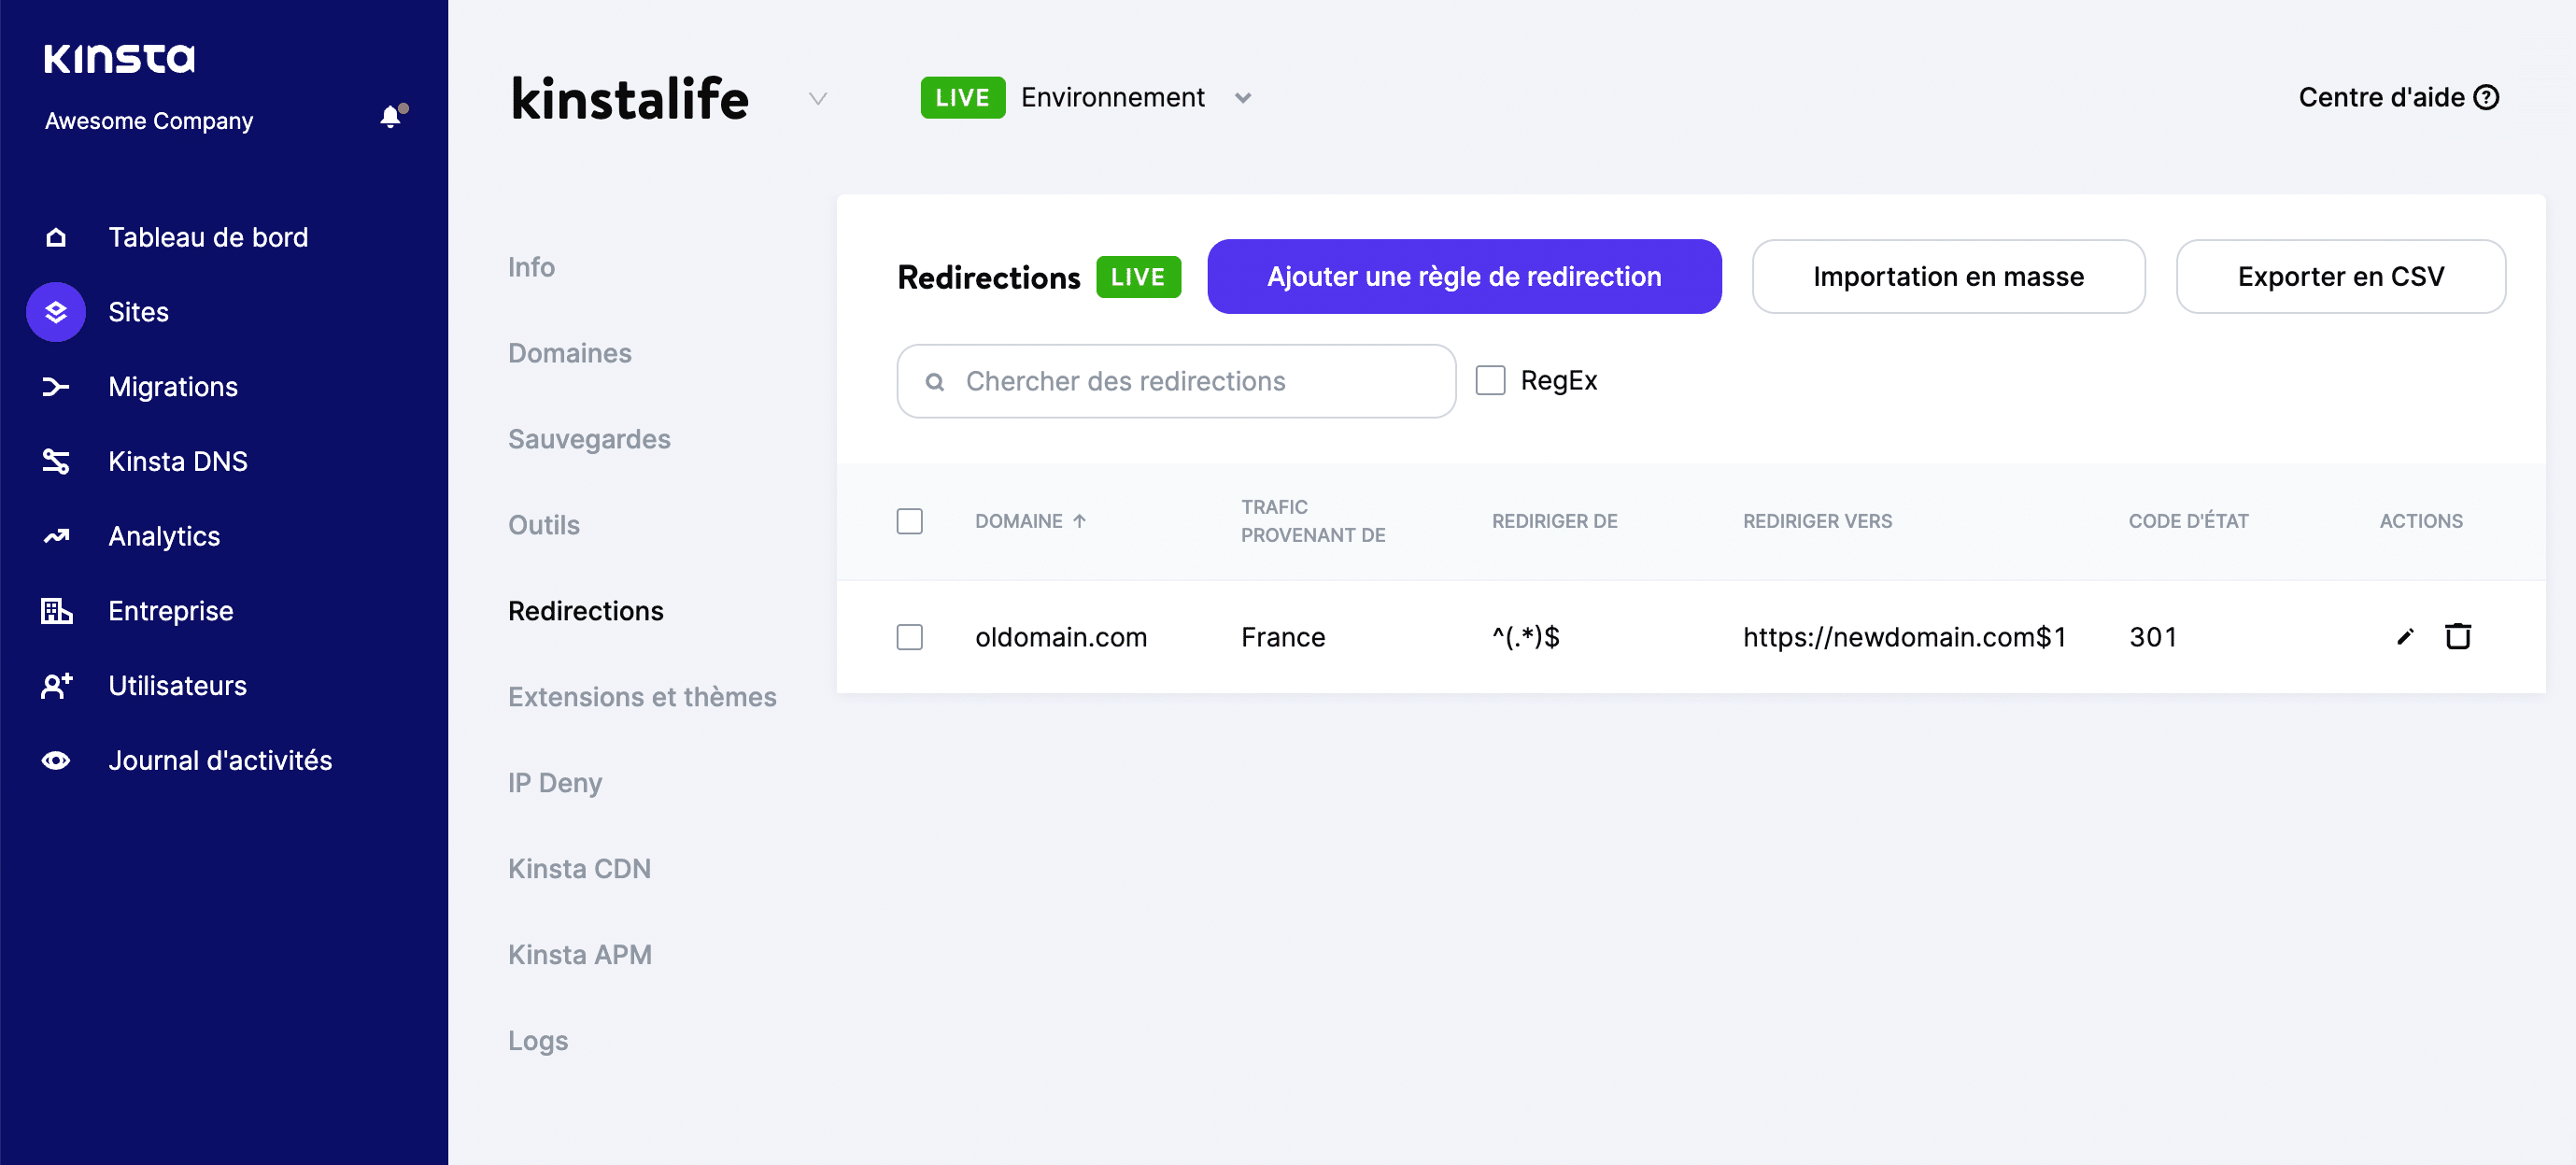Click Ajouter une règle de redirection
This screenshot has width=2576, height=1165.
click(x=1464, y=277)
